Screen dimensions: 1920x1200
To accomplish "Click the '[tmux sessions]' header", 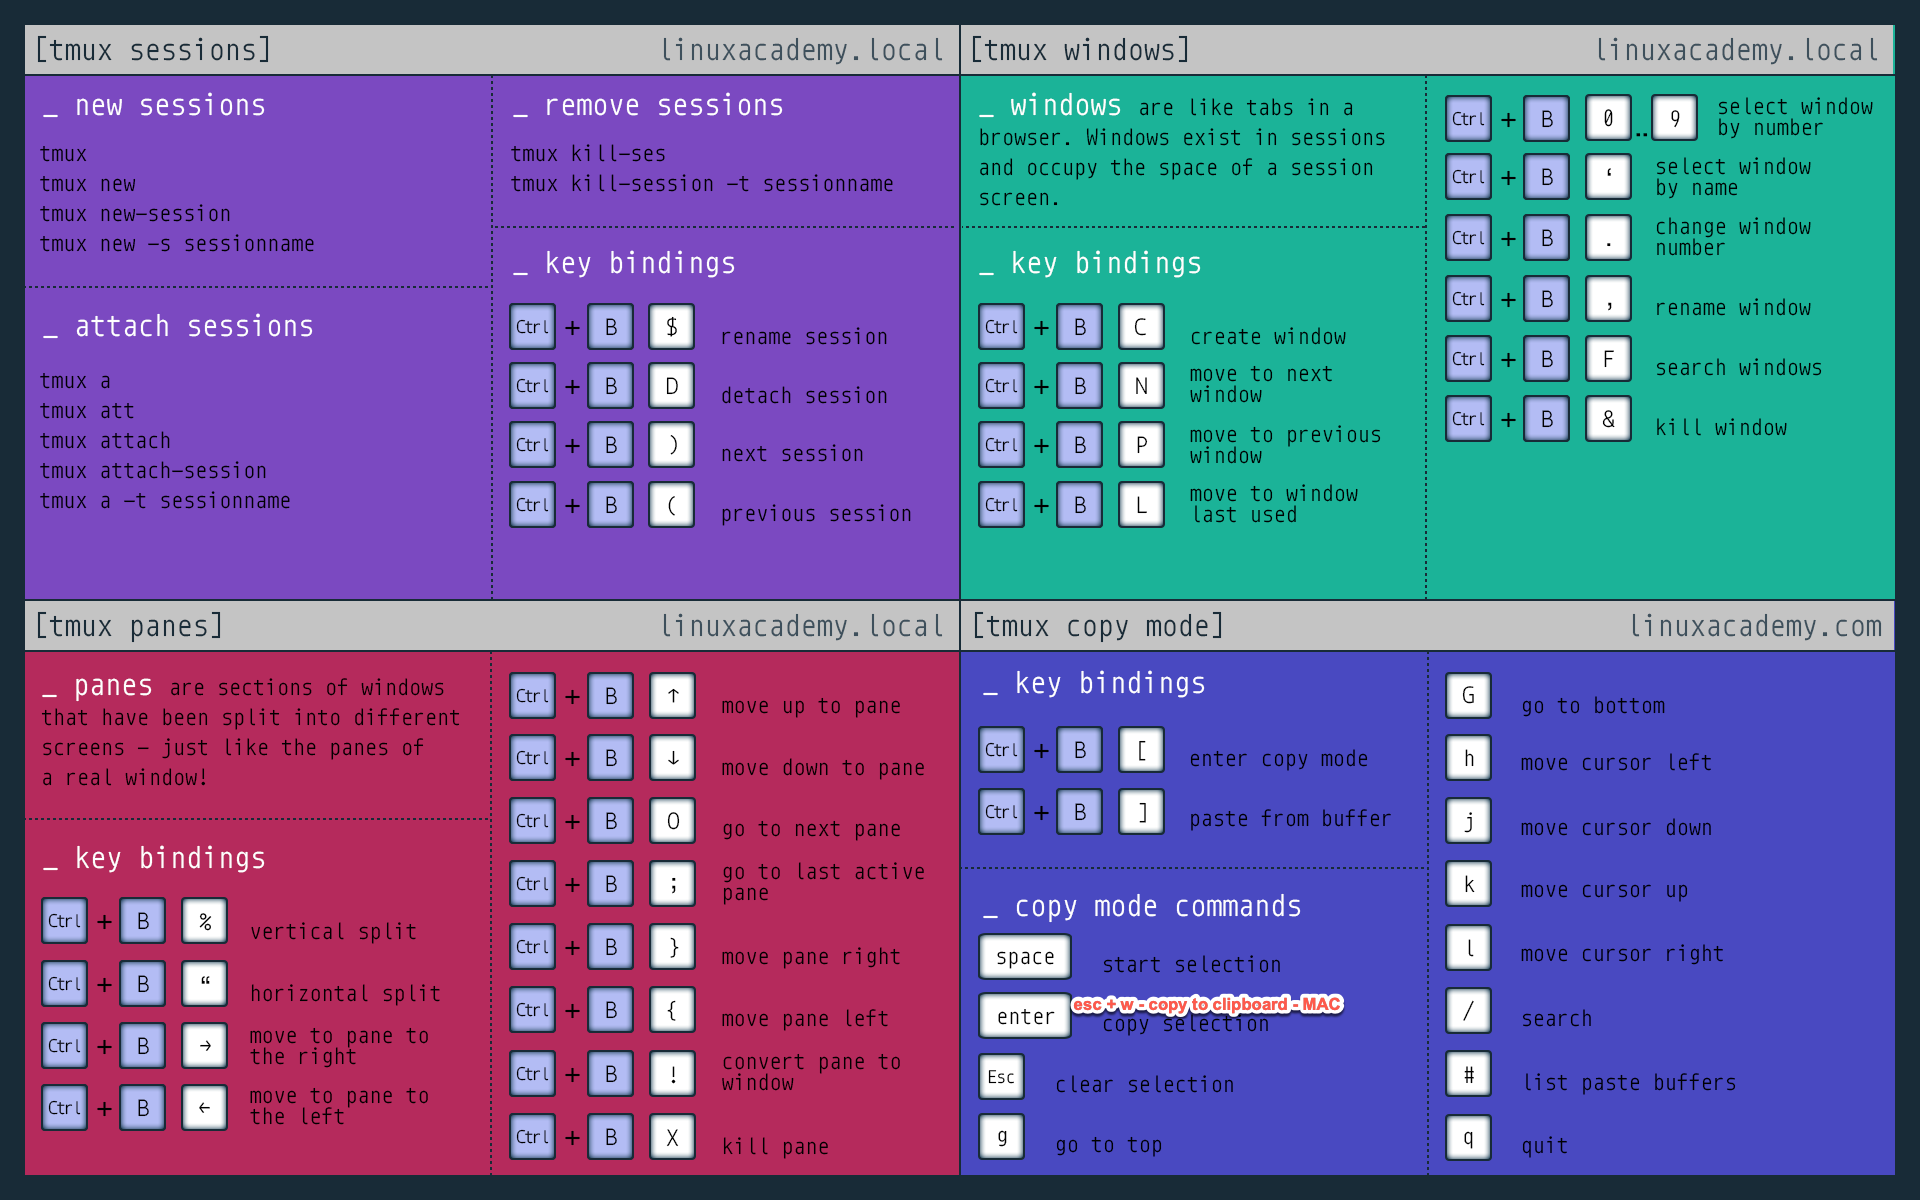I will (x=153, y=50).
